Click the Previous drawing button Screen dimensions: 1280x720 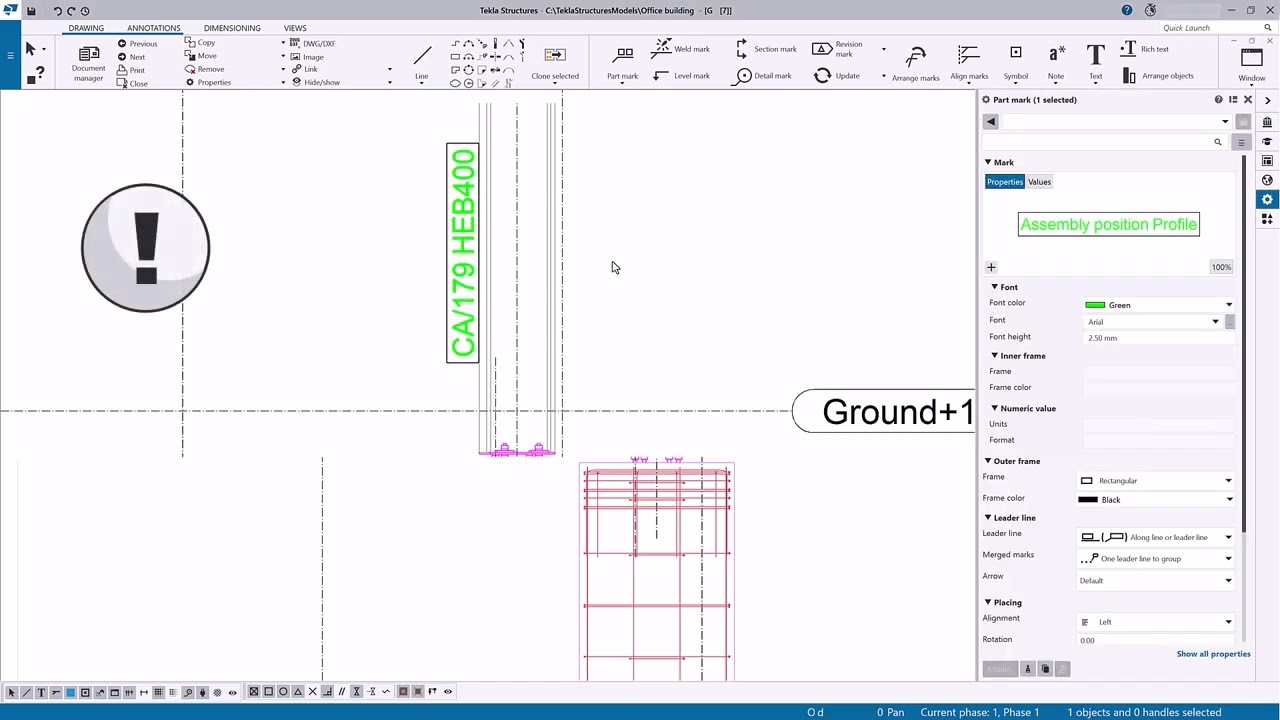(x=137, y=44)
